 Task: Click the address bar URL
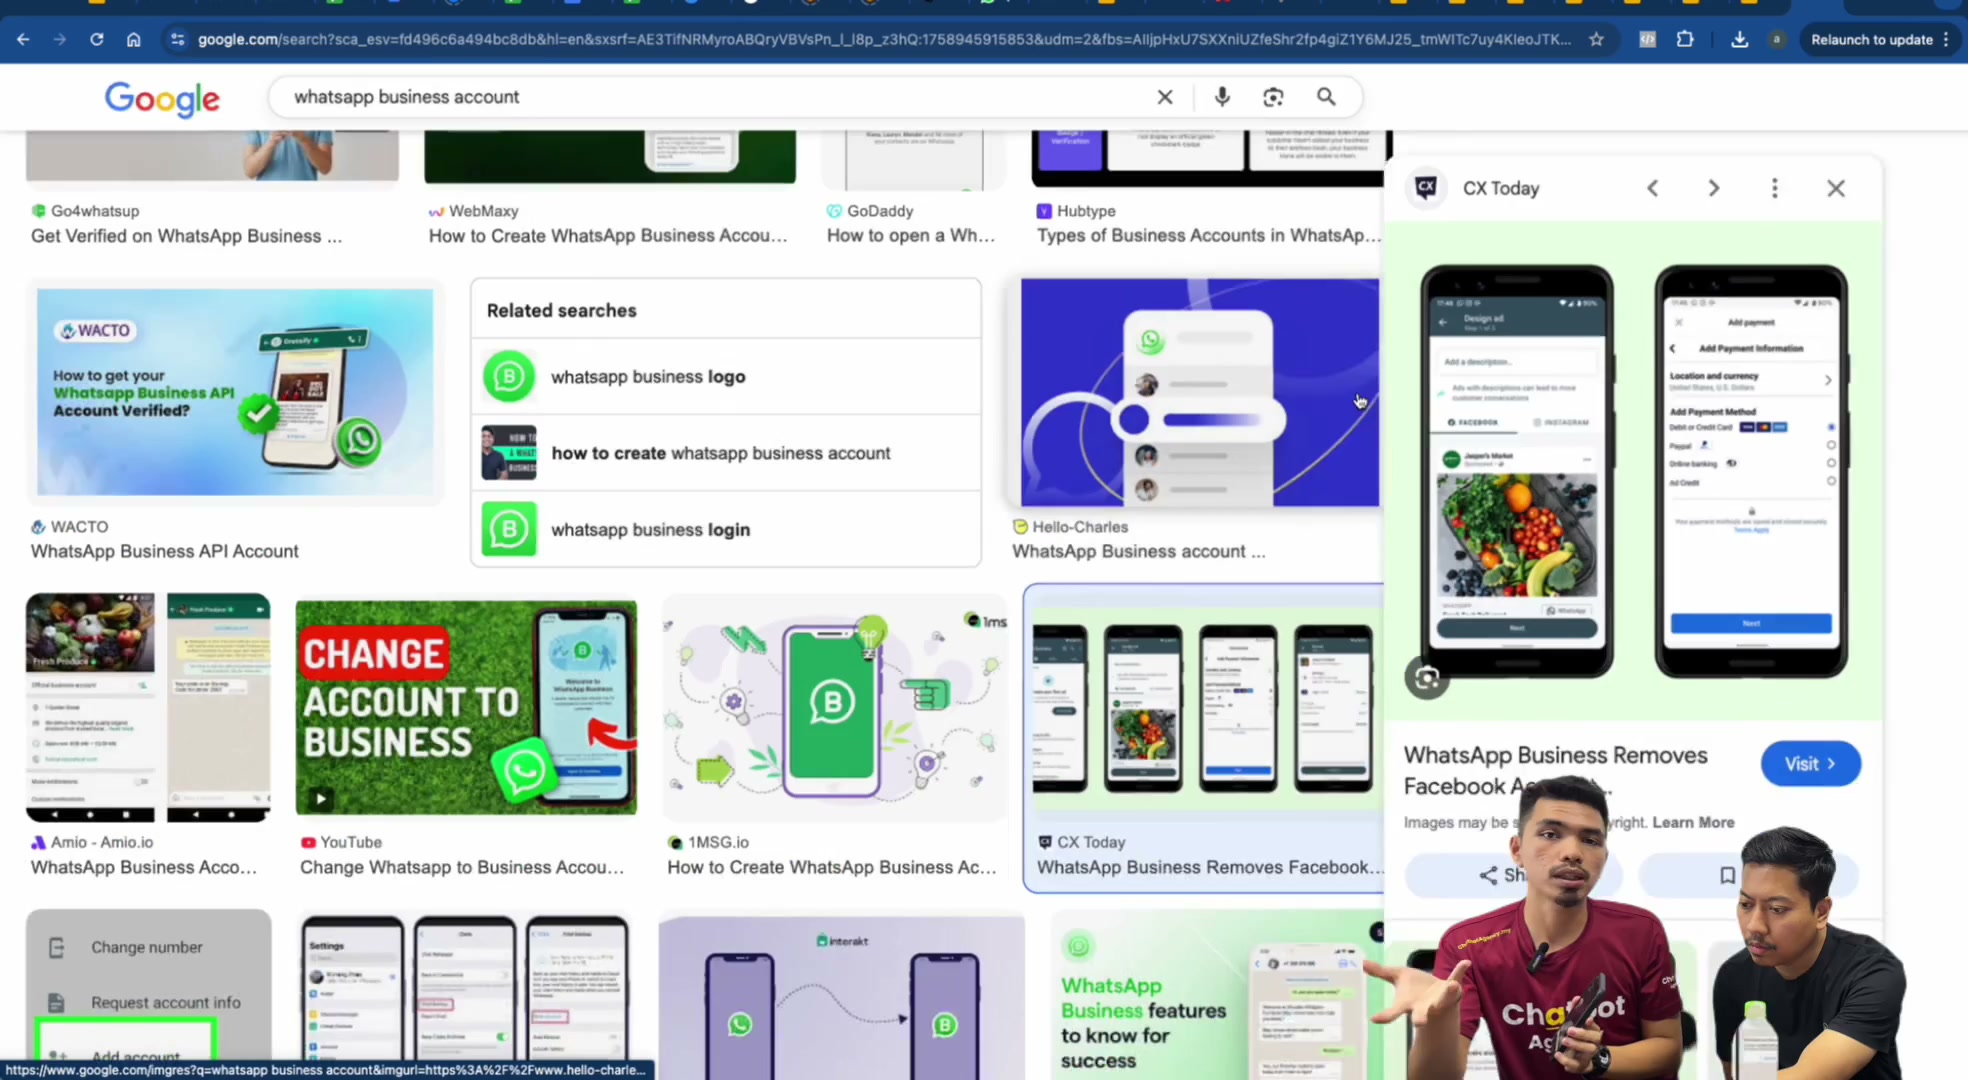click(x=884, y=39)
